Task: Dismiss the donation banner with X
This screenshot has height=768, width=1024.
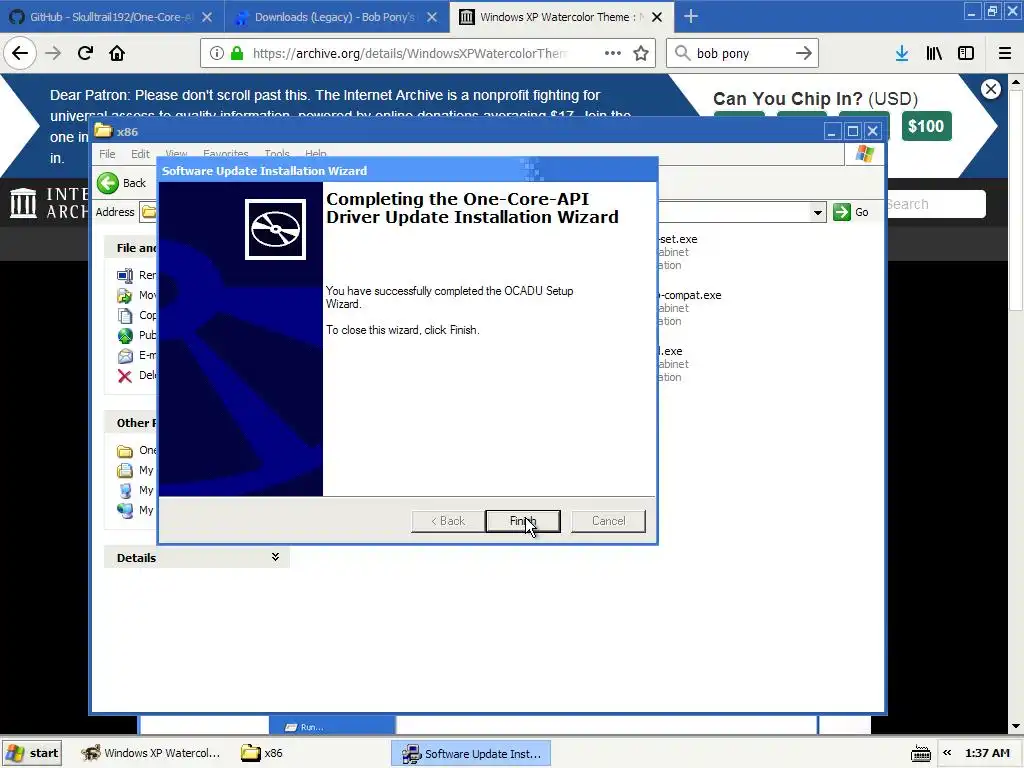Action: point(991,89)
